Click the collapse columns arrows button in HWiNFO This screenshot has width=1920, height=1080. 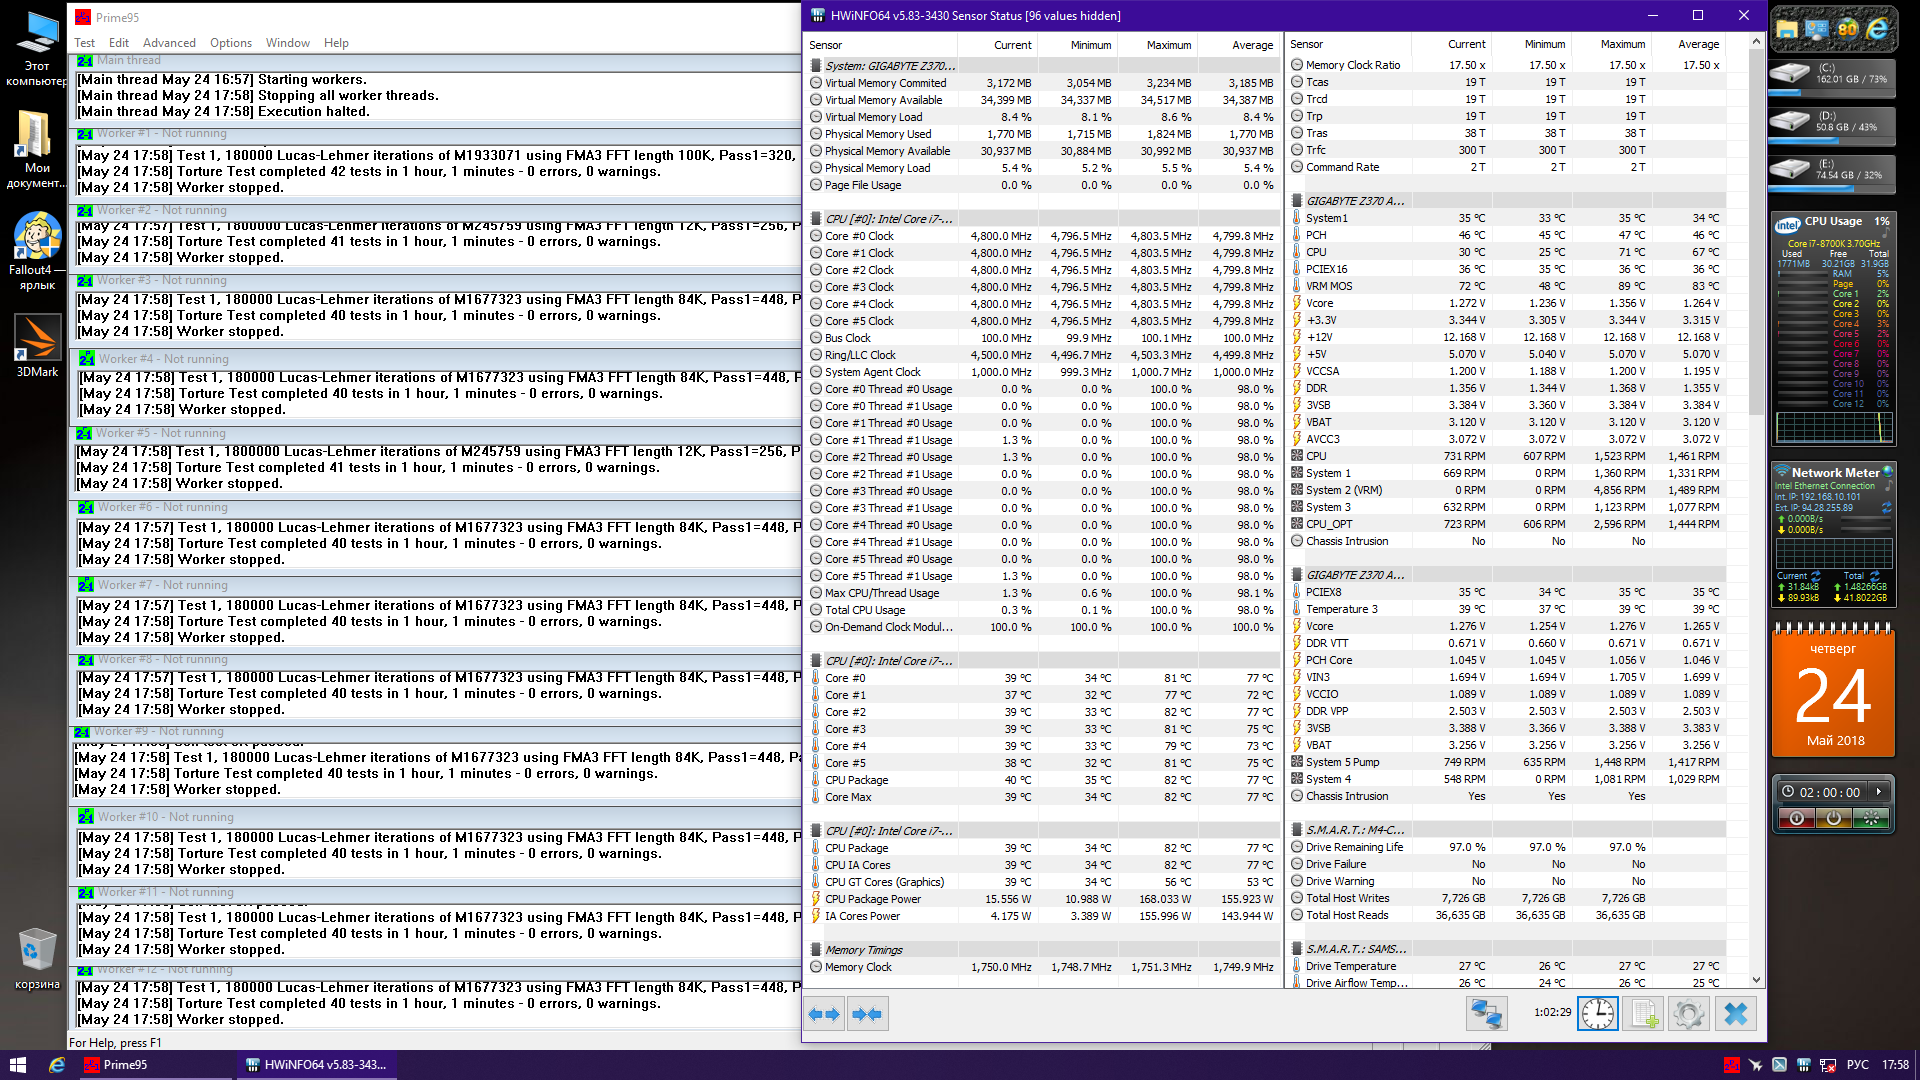[x=867, y=1014]
